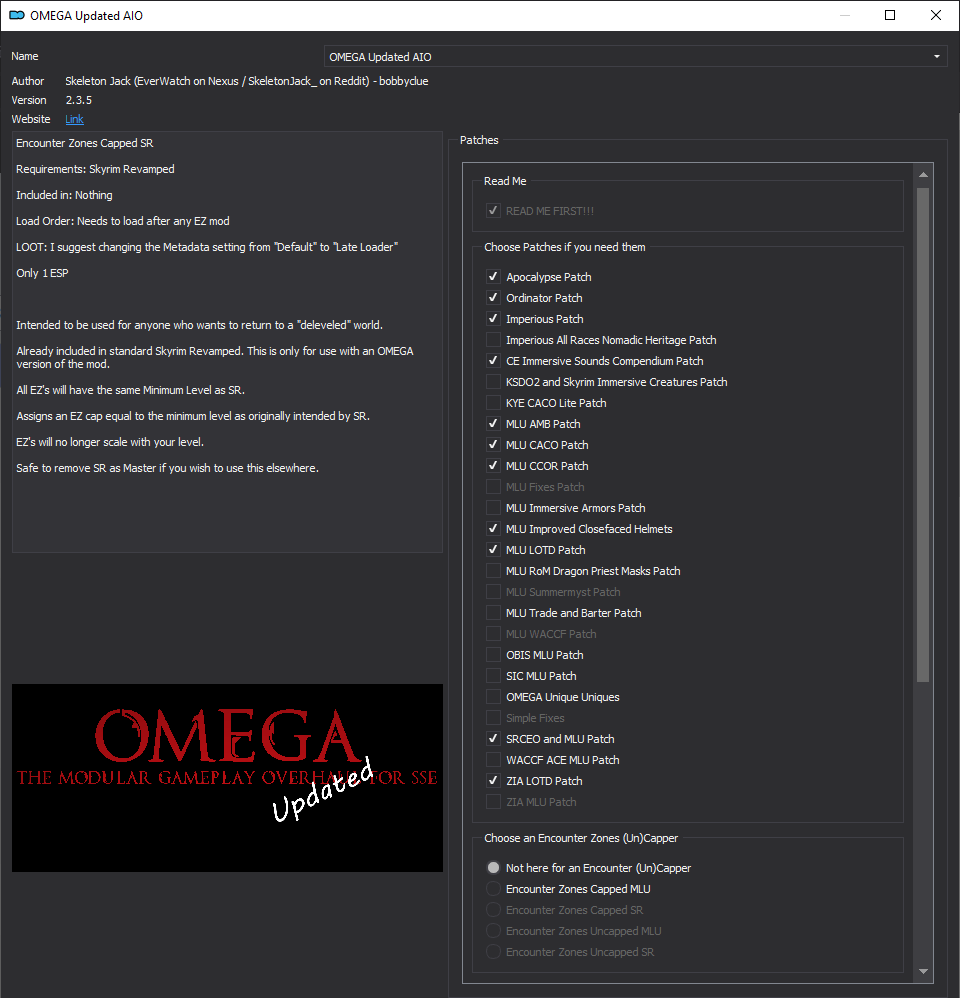Click the 'Only 1 ESP' description line
Viewport: 960px width, 998px height.
coord(42,273)
